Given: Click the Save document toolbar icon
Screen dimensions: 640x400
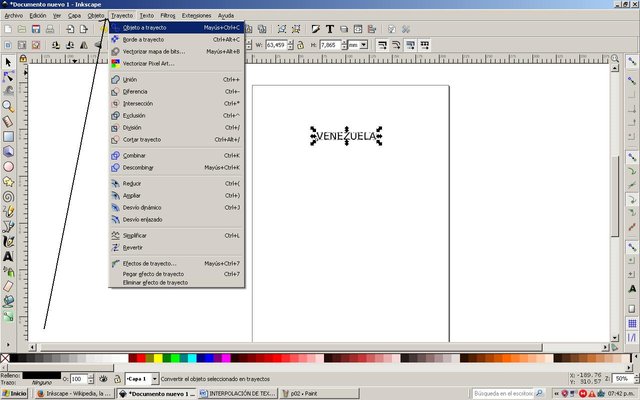Looking at the screenshot, I should [x=36, y=29].
